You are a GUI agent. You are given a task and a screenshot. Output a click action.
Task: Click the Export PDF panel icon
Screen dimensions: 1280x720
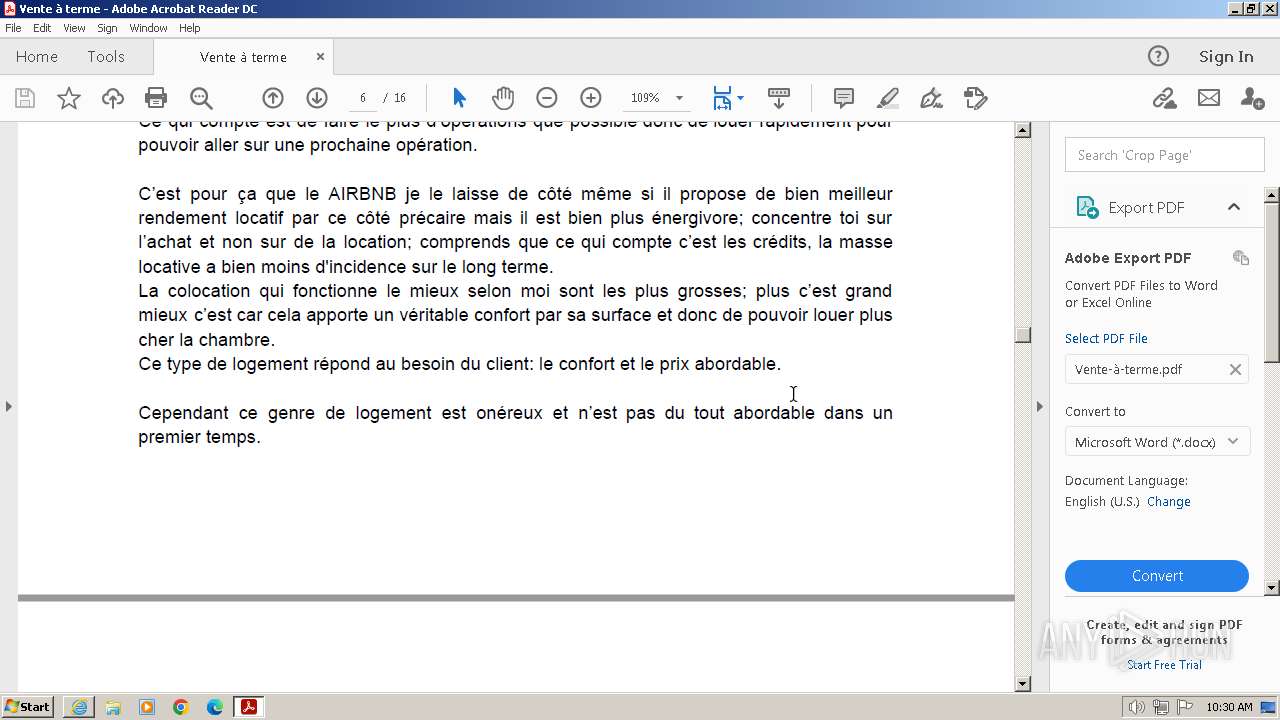pos(1086,207)
